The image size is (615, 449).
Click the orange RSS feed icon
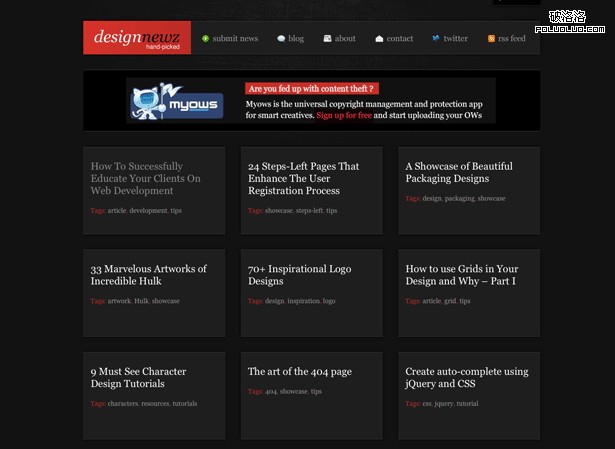point(491,39)
